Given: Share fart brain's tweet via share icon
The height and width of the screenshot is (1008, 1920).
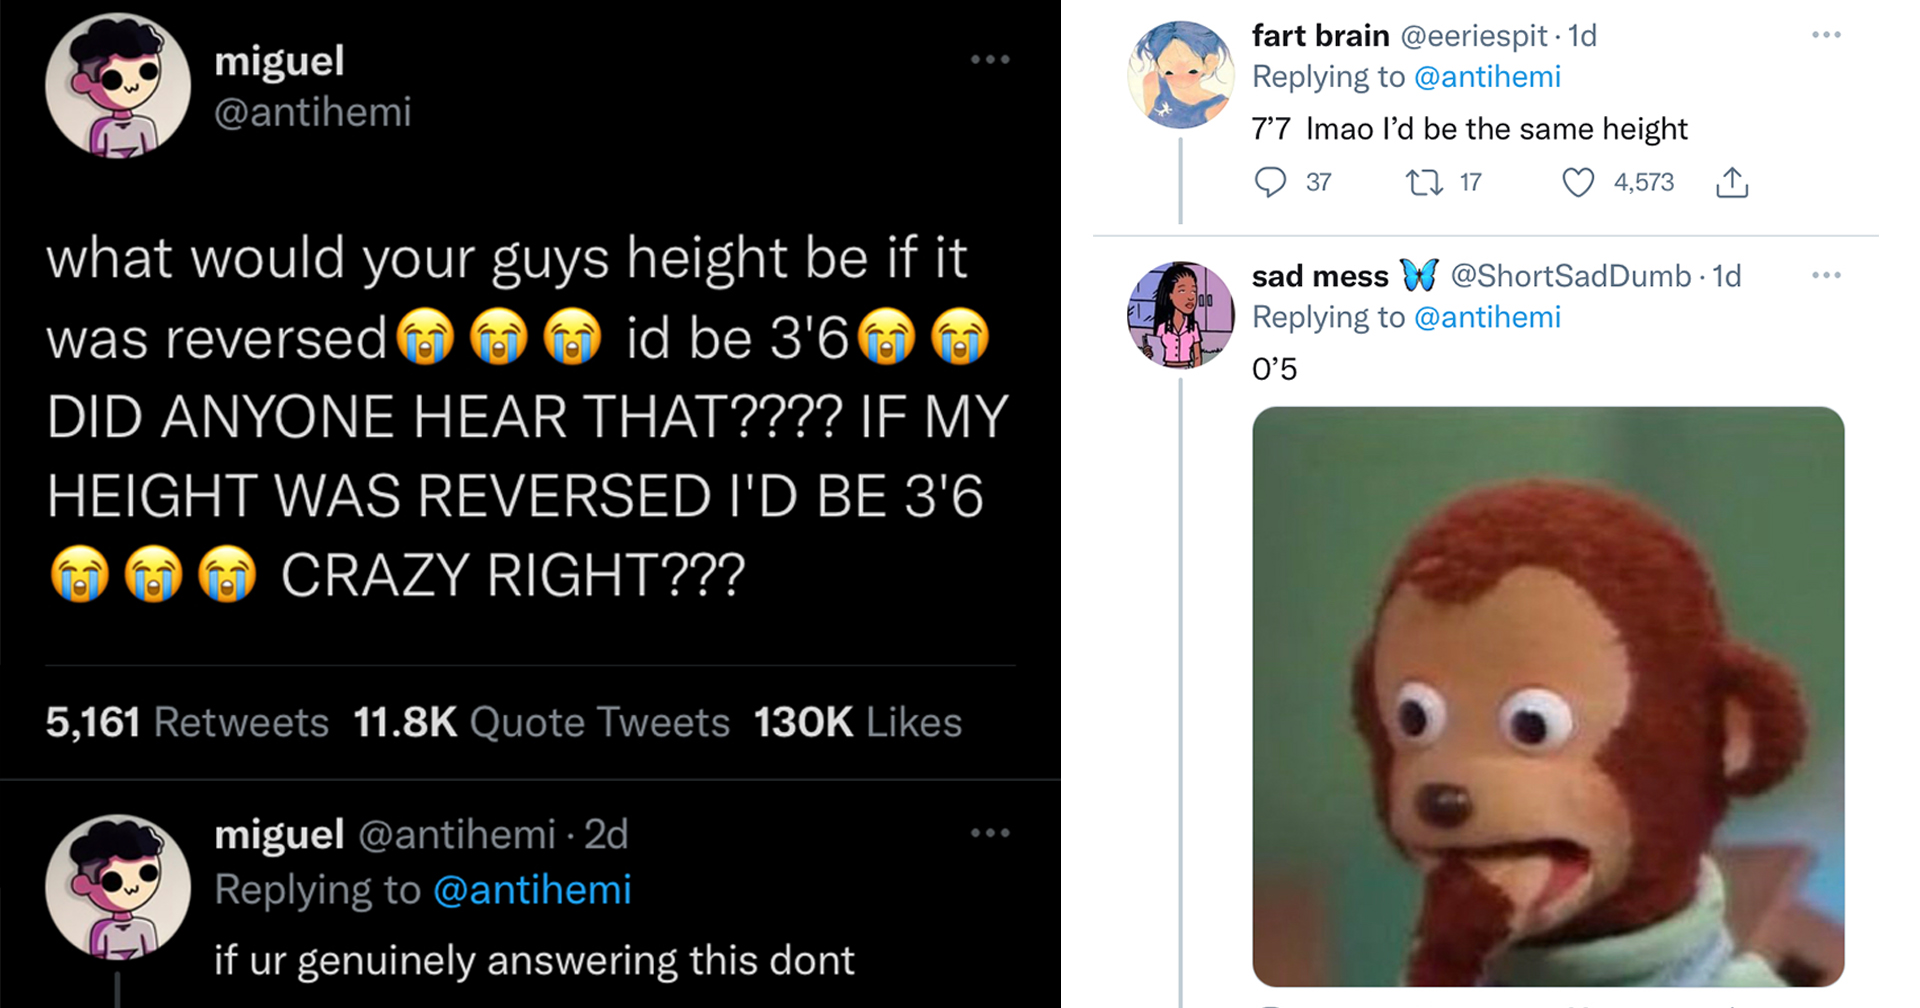Looking at the screenshot, I should 1732,182.
